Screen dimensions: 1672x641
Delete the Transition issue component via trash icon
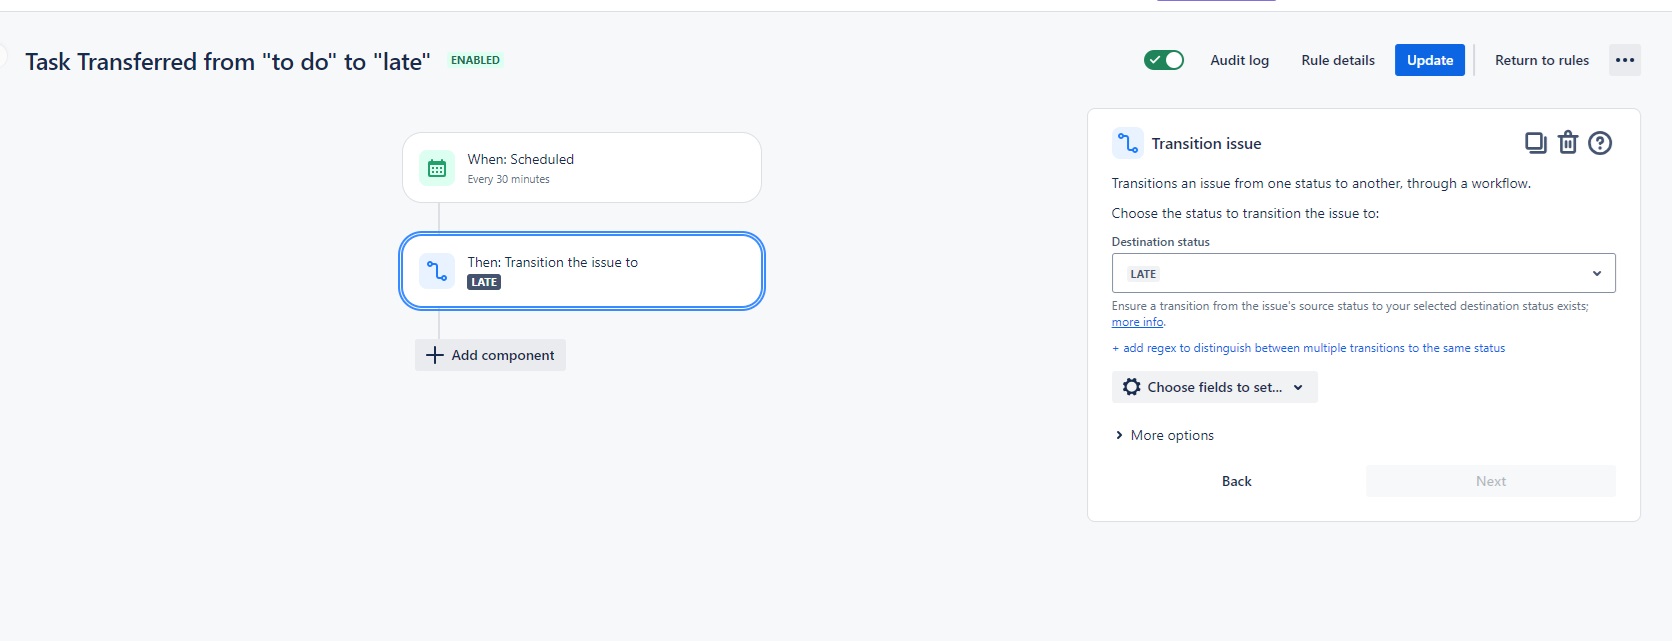tap(1568, 143)
